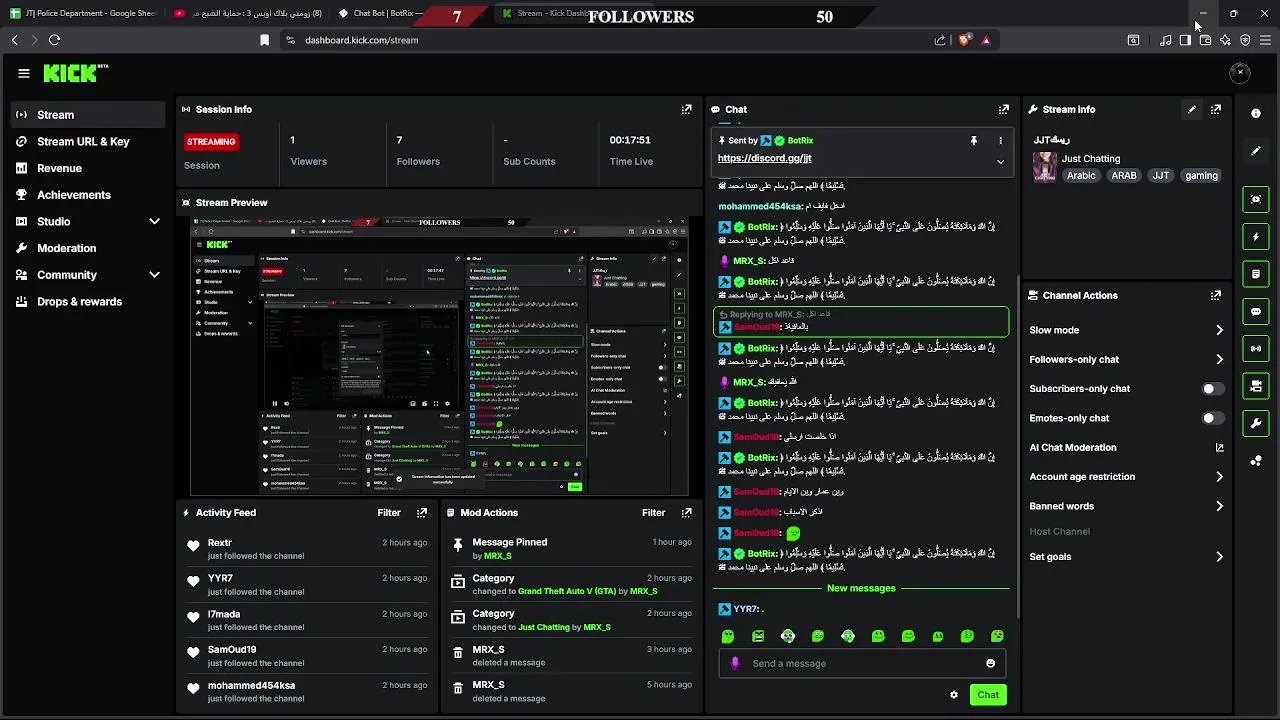
Task: Pop out the Stream Info panel
Action: (1215, 109)
